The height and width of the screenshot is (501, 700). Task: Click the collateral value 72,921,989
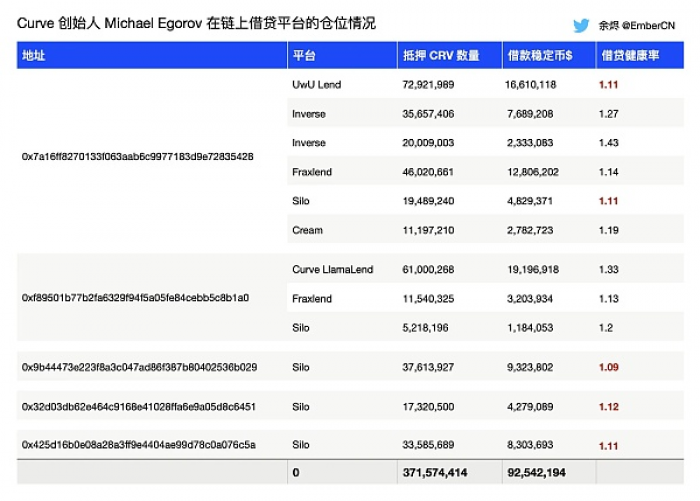tap(428, 85)
